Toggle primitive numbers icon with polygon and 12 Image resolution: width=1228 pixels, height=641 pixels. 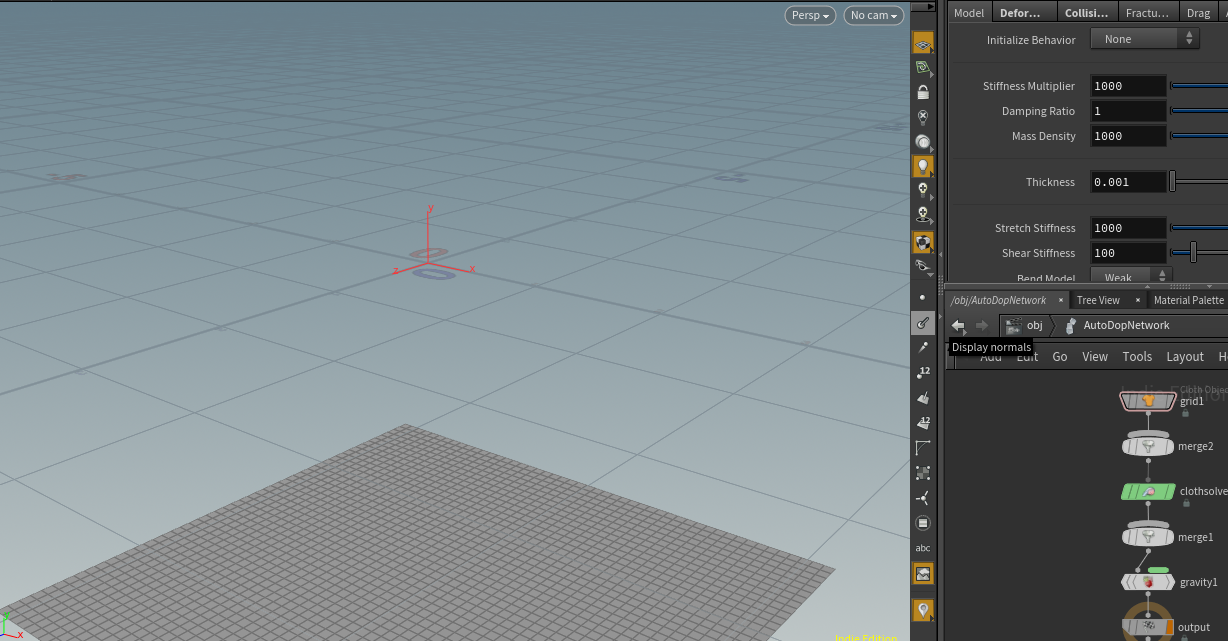[923, 422]
